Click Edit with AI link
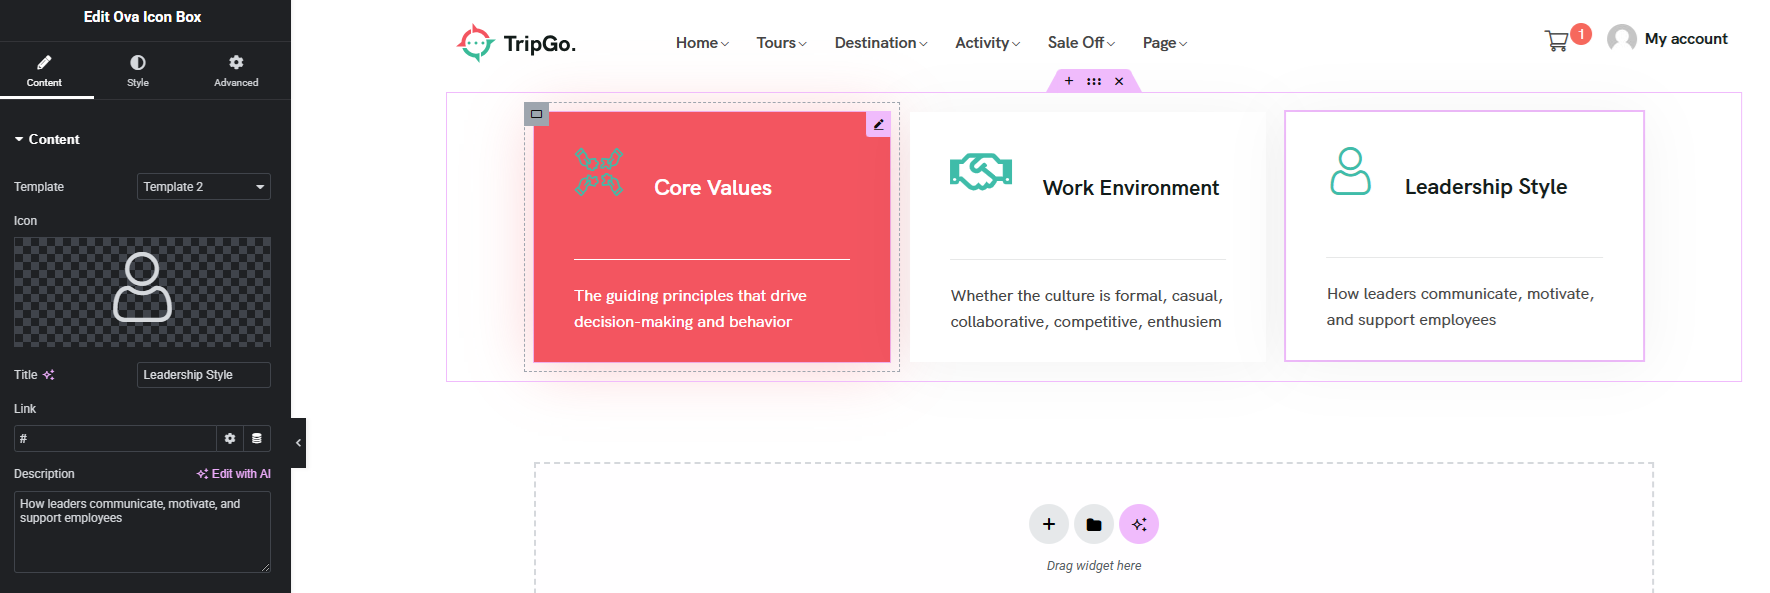Viewport: 1770px width, 593px height. (x=234, y=474)
